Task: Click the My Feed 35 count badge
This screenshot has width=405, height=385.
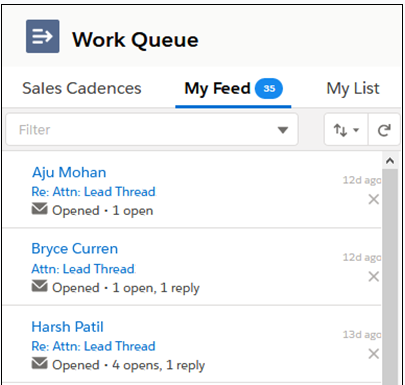Action: (269, 89)
